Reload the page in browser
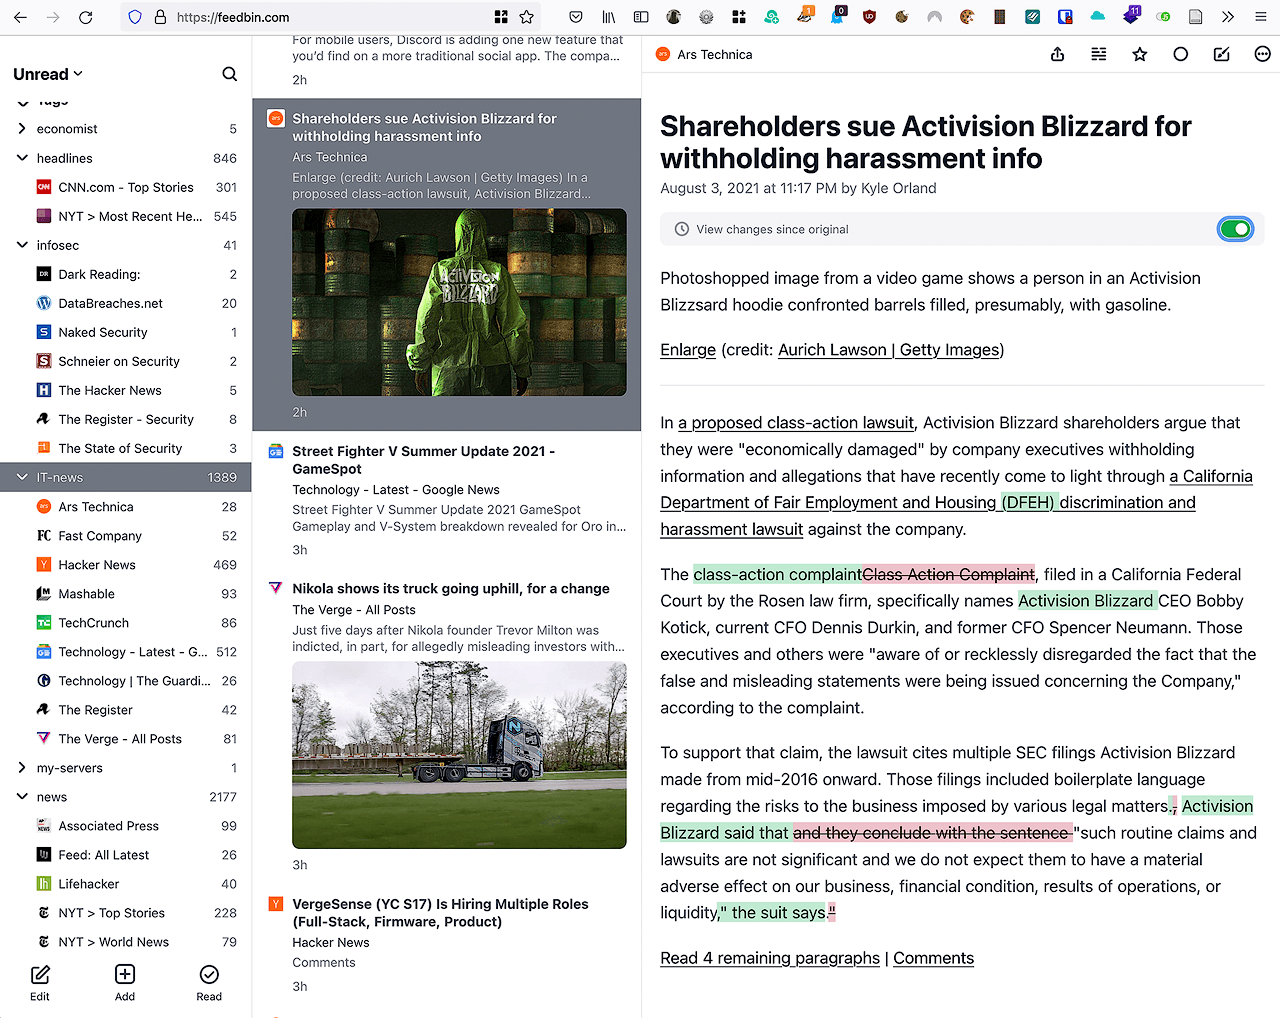 pyautogui.click(x=86, y=17)
